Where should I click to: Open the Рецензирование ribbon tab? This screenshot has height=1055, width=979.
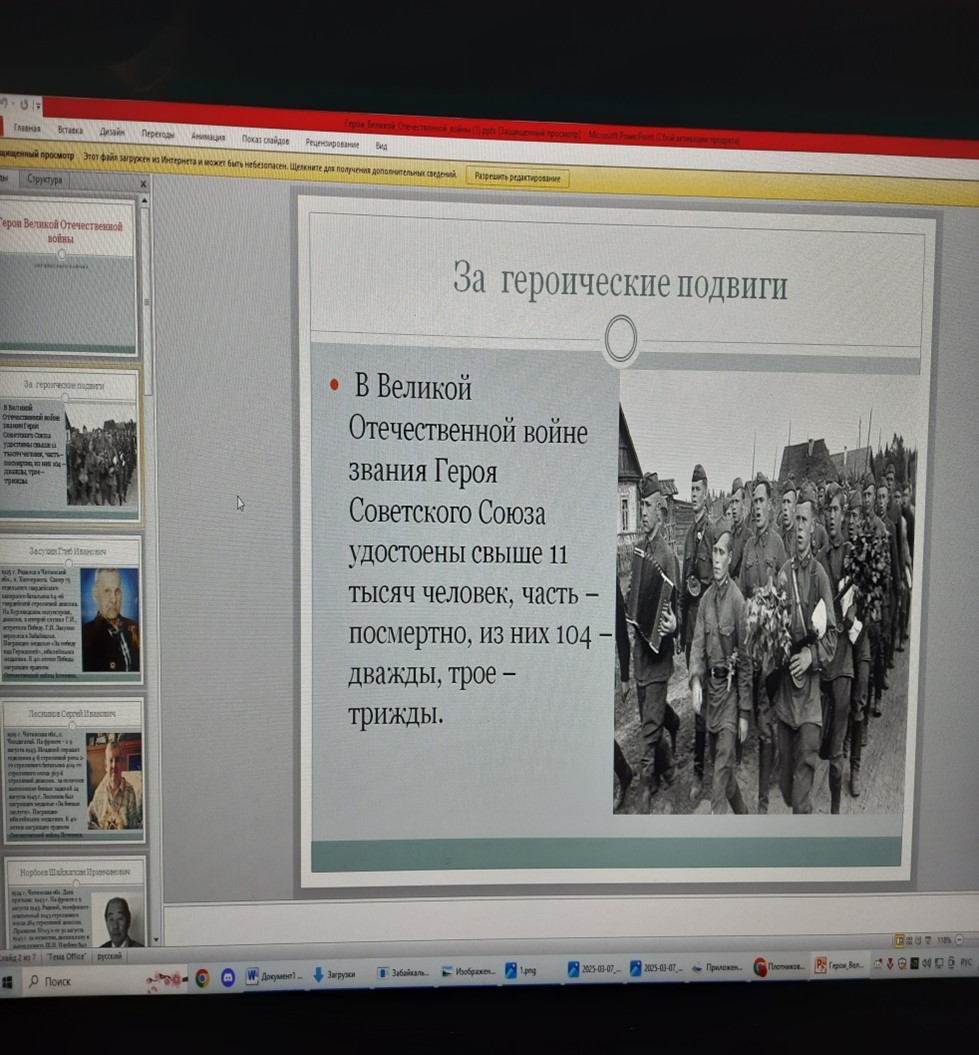pyautogui.click(x=332, y=143)
